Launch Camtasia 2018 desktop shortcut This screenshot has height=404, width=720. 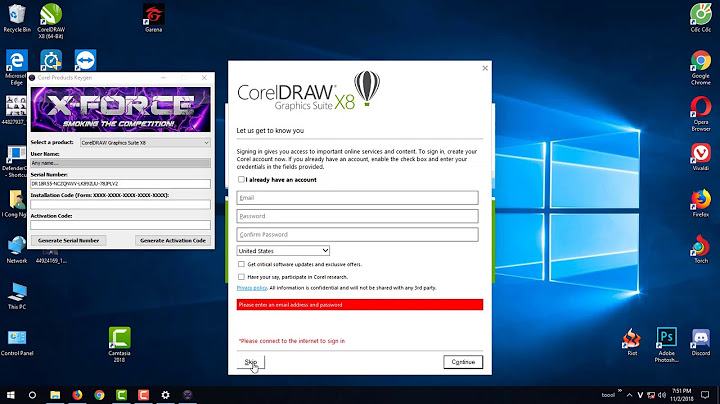point(119,344)
